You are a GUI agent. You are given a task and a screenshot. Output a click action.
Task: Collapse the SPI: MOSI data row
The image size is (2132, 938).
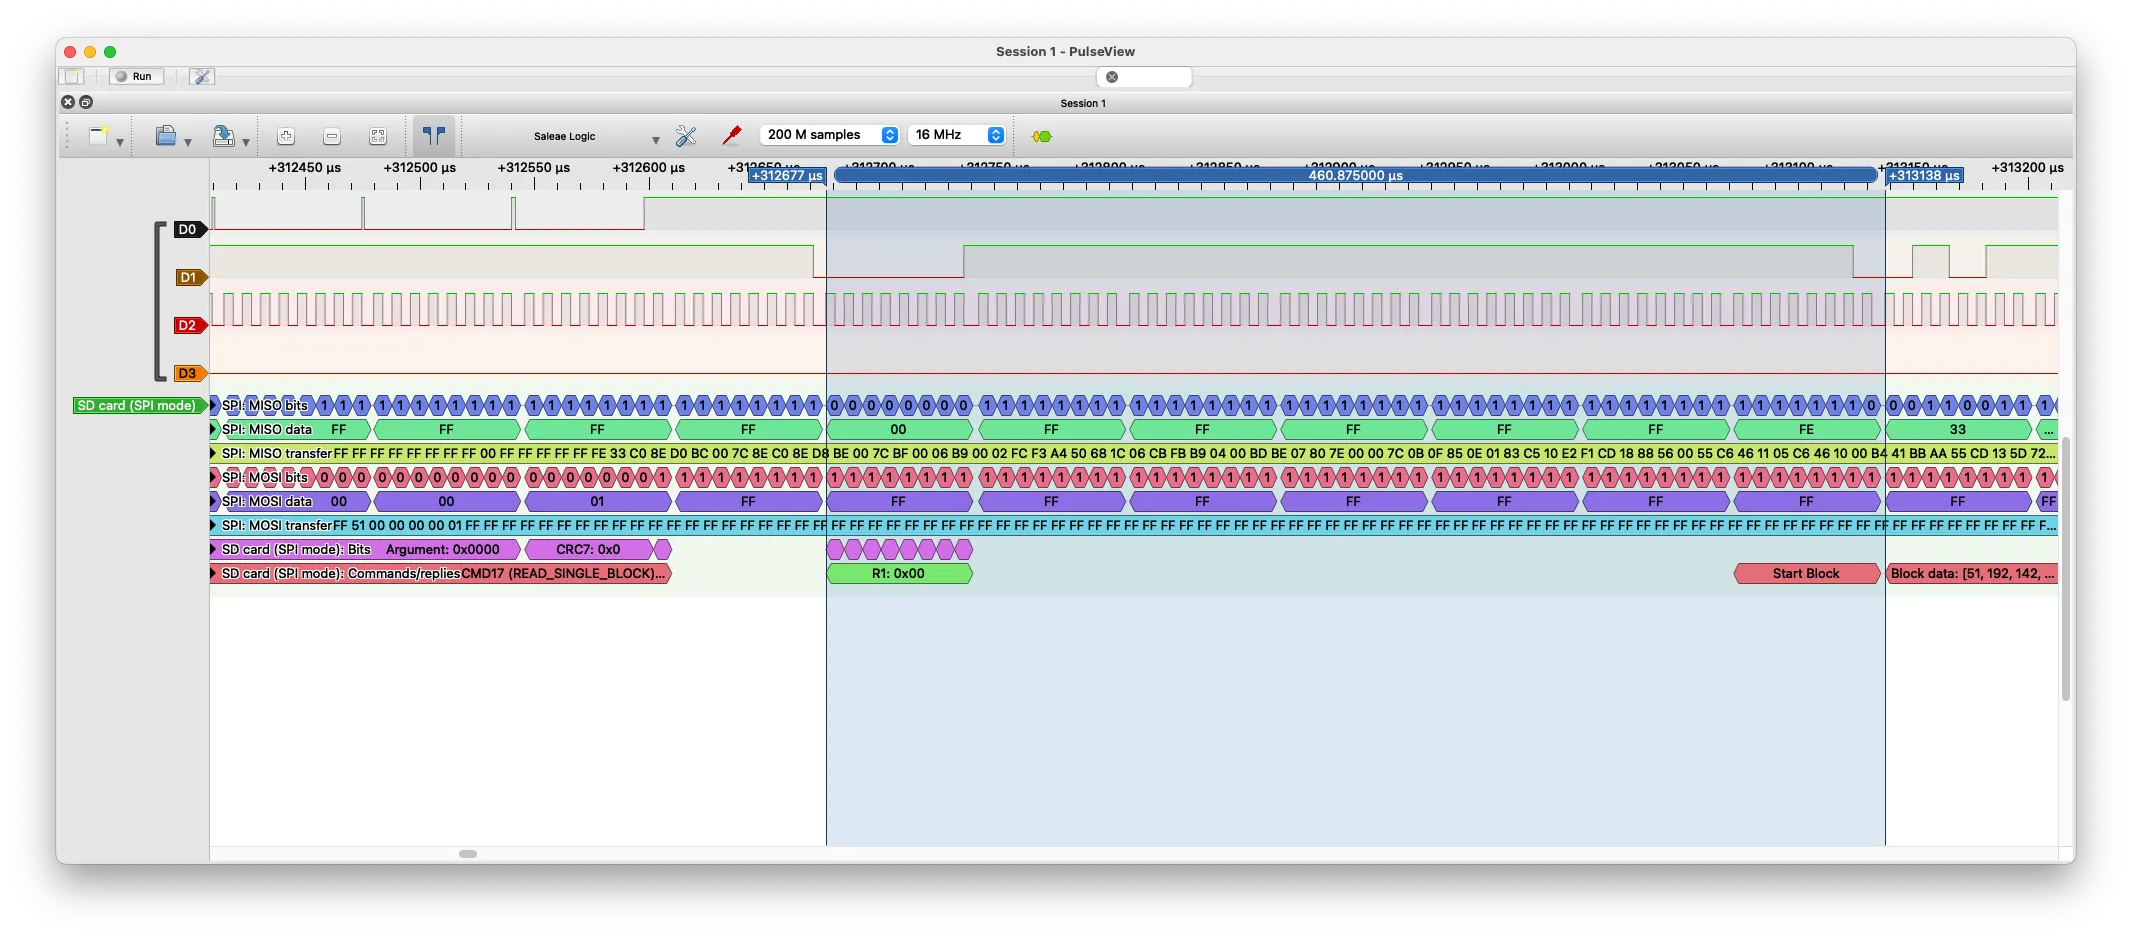pyautogui.click(x=214, y=501)
